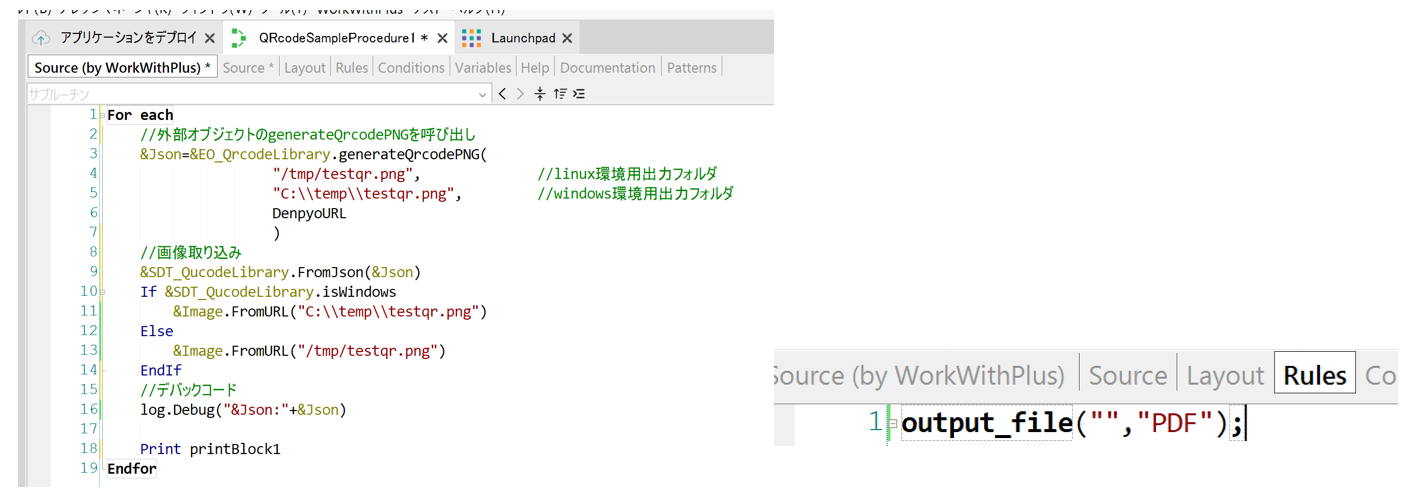
Task: Switch to the アプリケーションをデプロイ document tab
Action: click(123, 38)
